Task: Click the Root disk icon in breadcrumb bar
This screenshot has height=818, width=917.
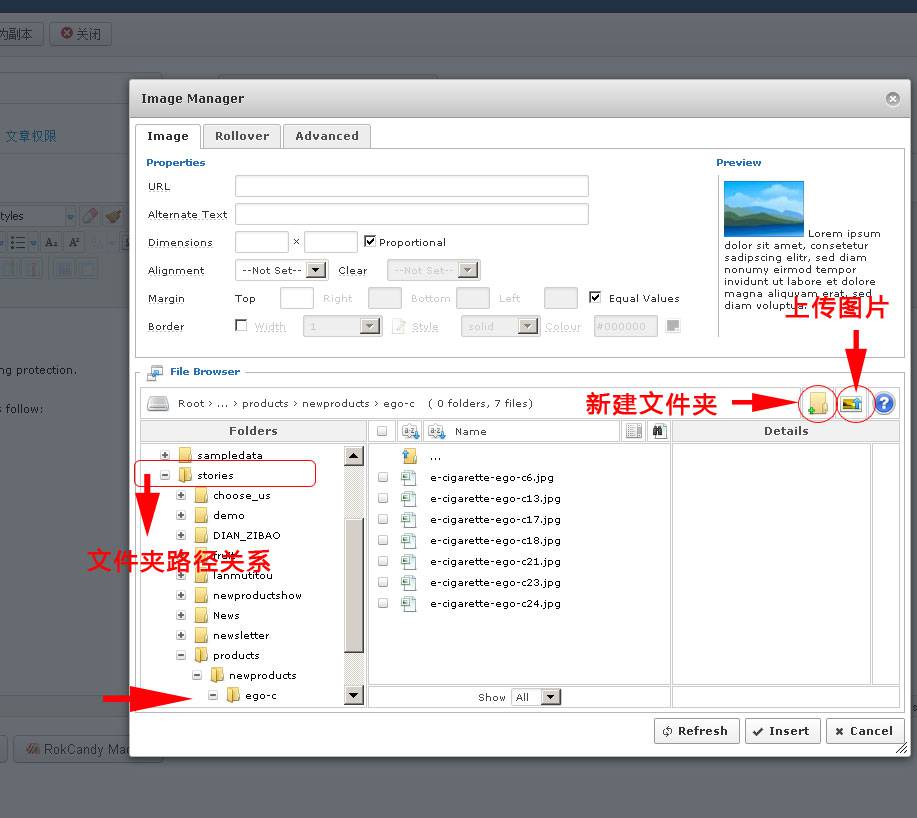Action: [157, 404]
